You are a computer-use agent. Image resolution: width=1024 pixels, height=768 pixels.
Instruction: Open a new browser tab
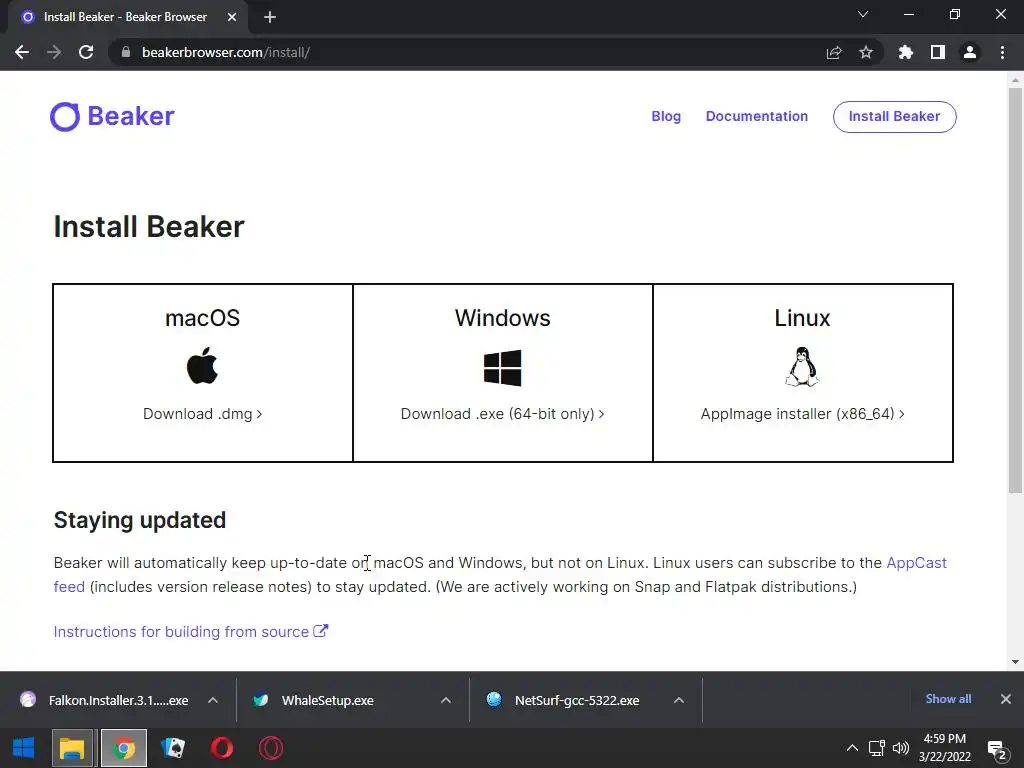(x=270, y=17)
